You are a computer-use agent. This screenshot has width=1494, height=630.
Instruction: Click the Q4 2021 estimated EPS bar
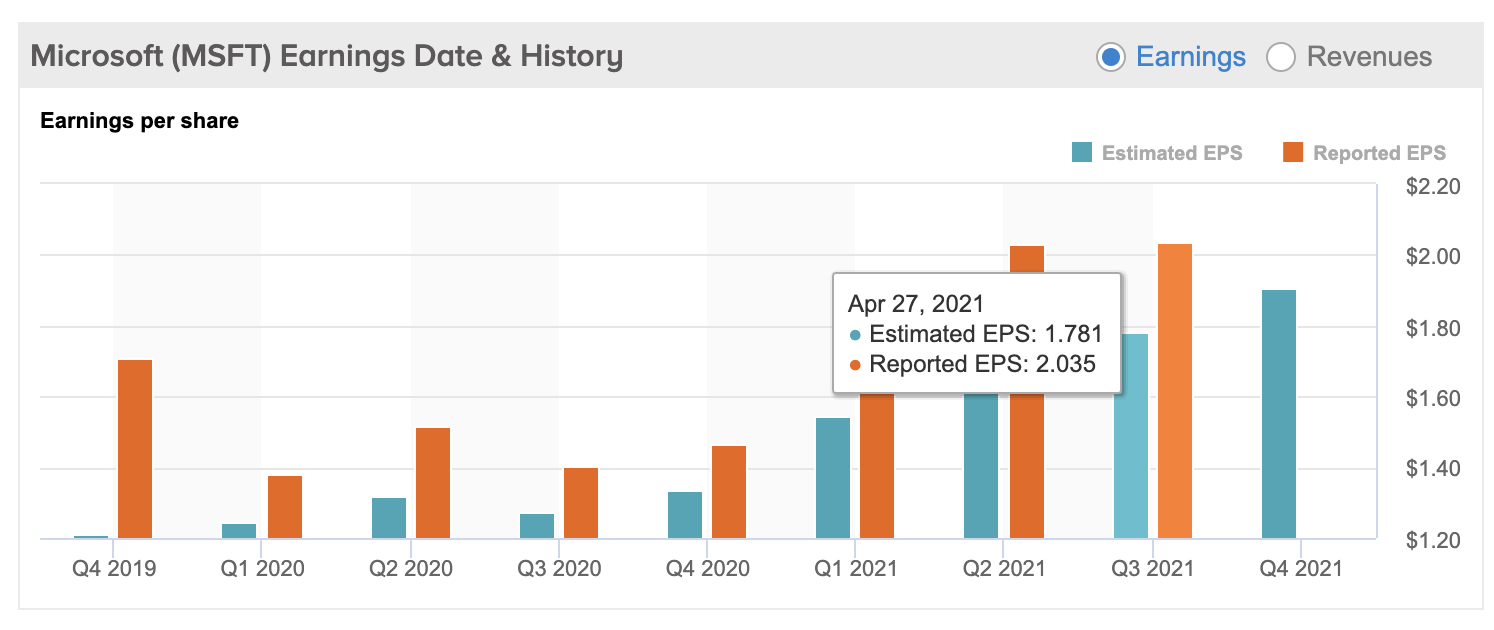coord(1279,414)
